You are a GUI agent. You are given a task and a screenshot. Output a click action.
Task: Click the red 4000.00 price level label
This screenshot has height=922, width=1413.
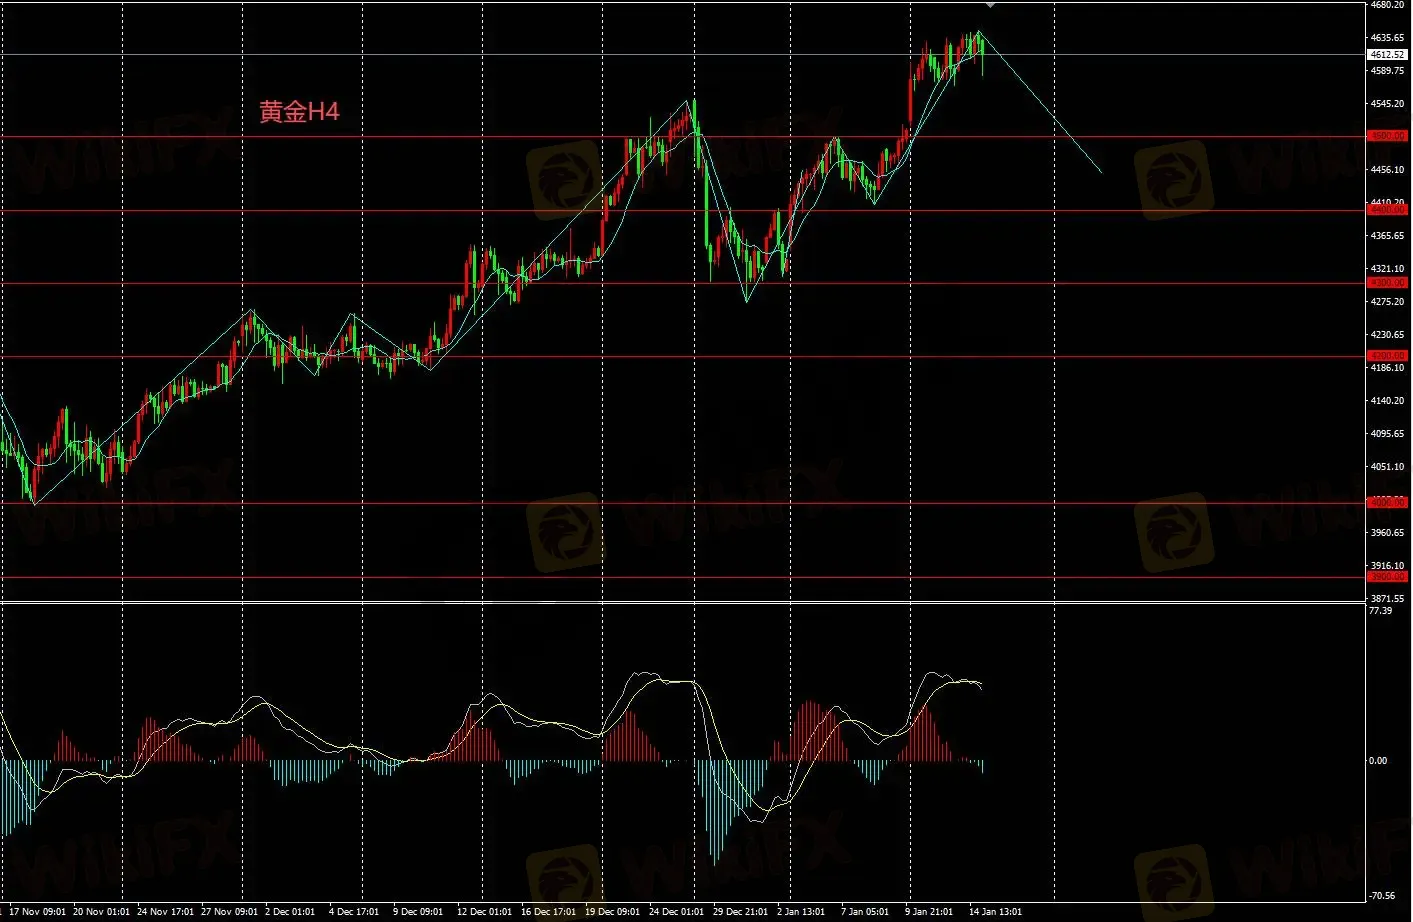(x=1387, y=503)
